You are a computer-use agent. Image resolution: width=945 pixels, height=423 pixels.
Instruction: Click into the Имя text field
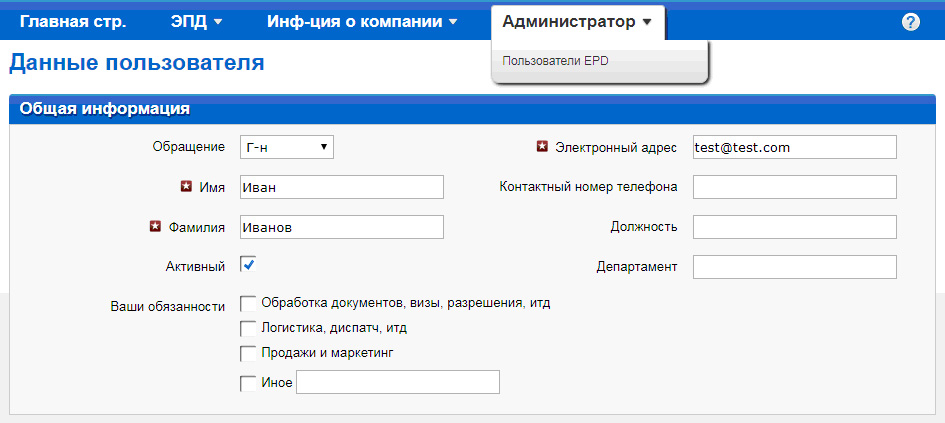coord(341,188)
